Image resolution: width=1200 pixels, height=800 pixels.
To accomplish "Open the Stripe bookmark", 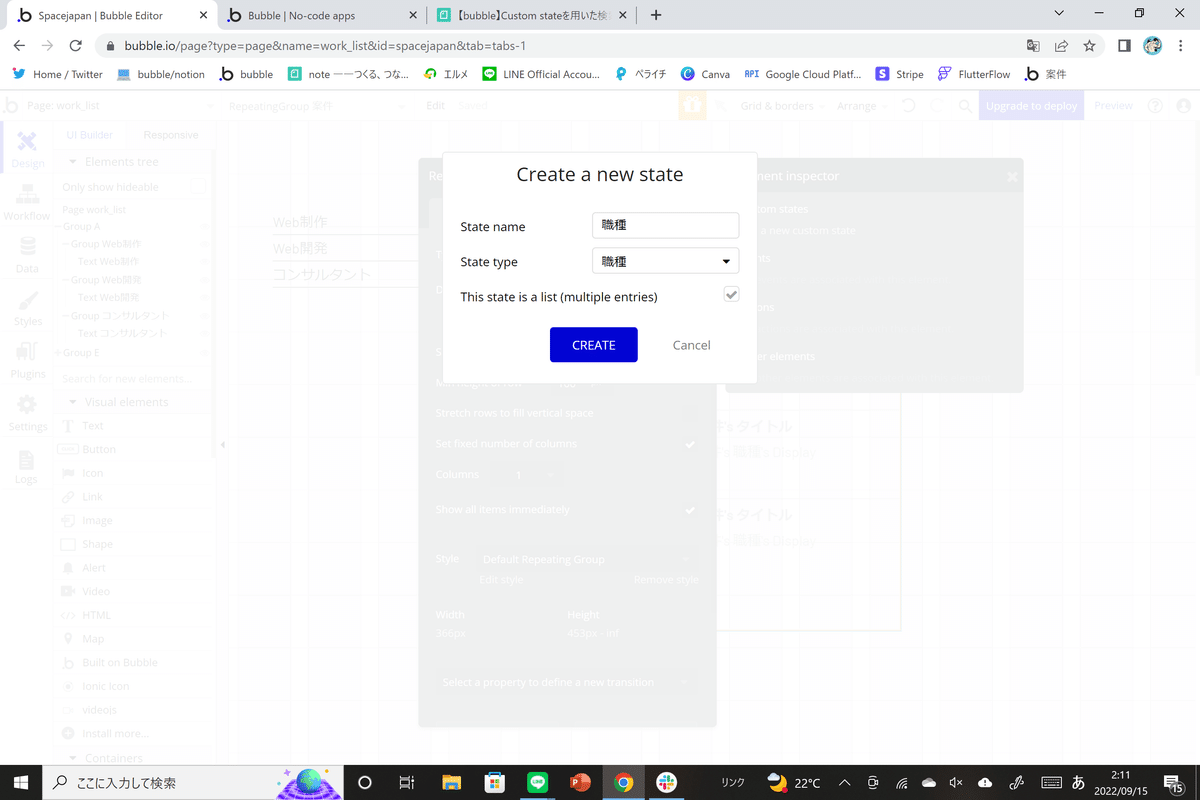I will click(x=899, y=74).
